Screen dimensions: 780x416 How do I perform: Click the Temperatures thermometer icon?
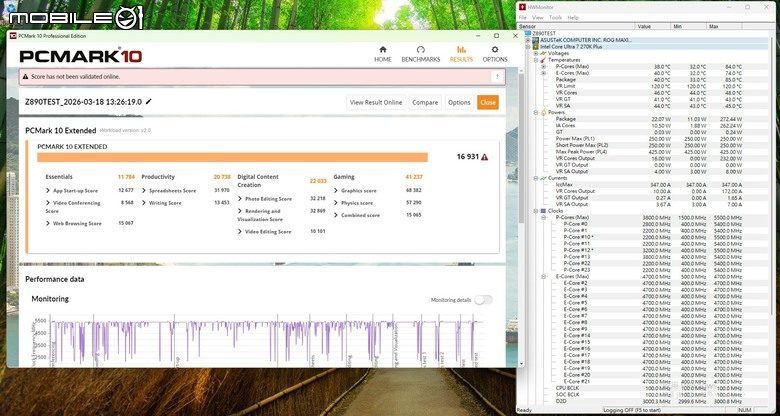point(543,60)
